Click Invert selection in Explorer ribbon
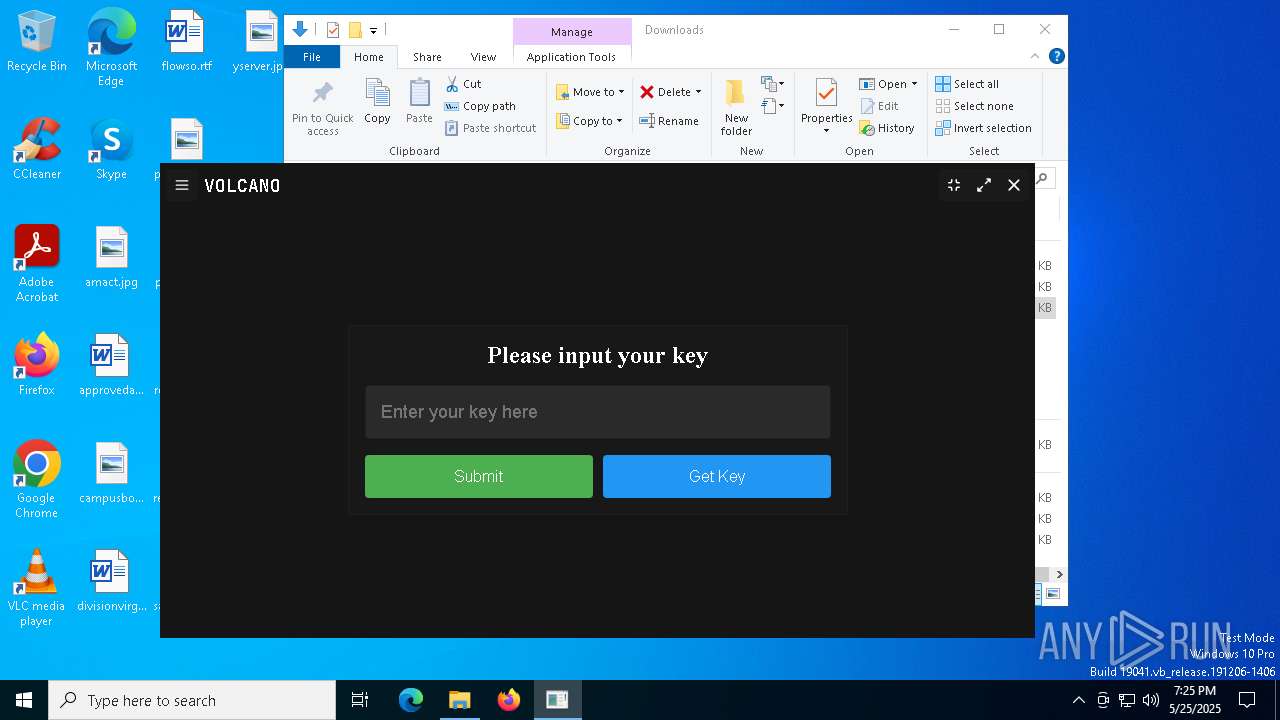1280x720 pixels. click(983, 128)
